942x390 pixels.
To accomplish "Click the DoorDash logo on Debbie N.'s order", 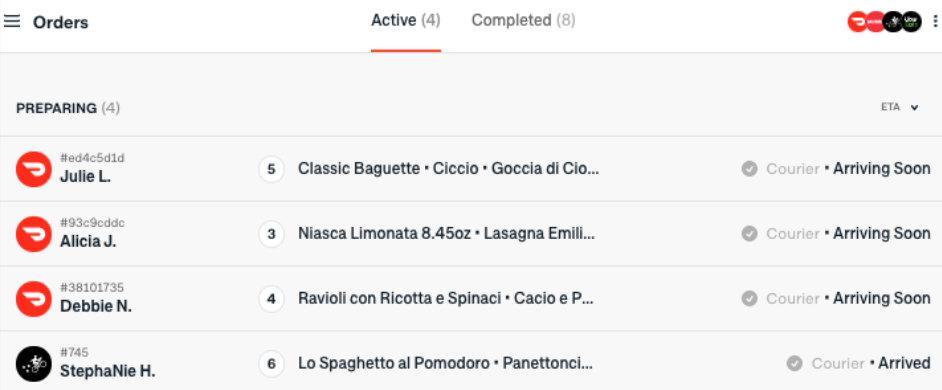I will coord(34,299).
